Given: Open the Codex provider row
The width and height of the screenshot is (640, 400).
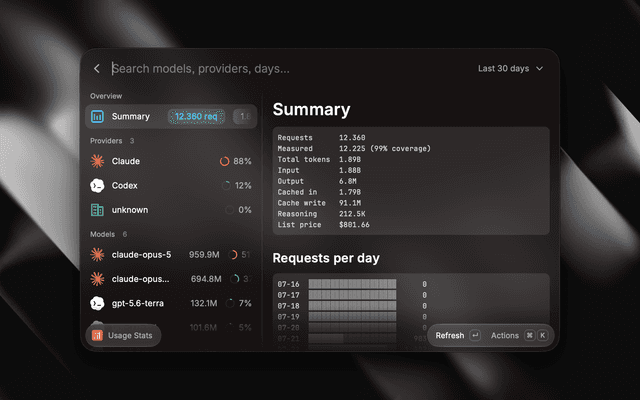Looking at the screenshot, I should click(x=171, y=186).
